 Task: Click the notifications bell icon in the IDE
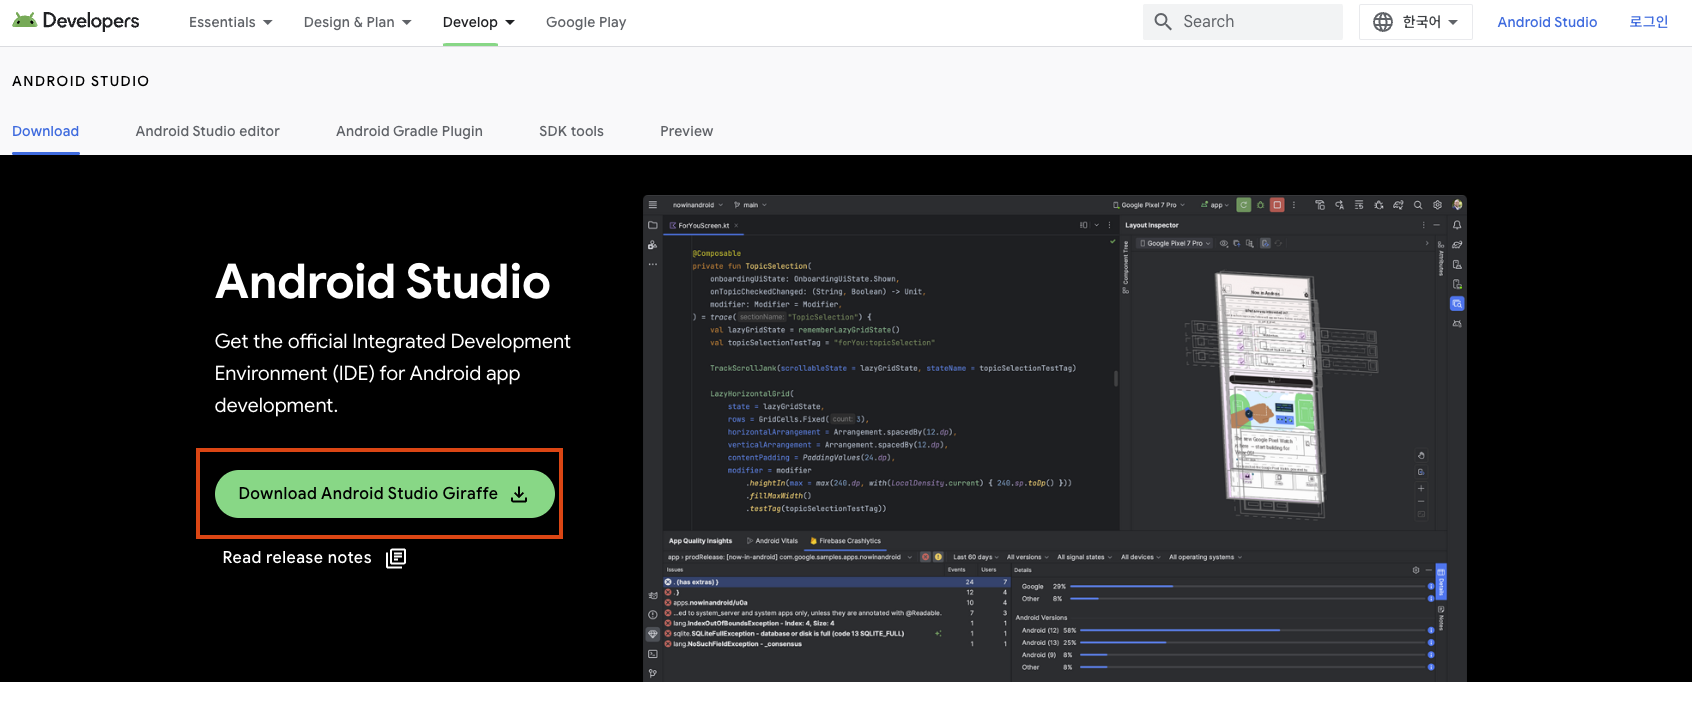[1457, 225]
